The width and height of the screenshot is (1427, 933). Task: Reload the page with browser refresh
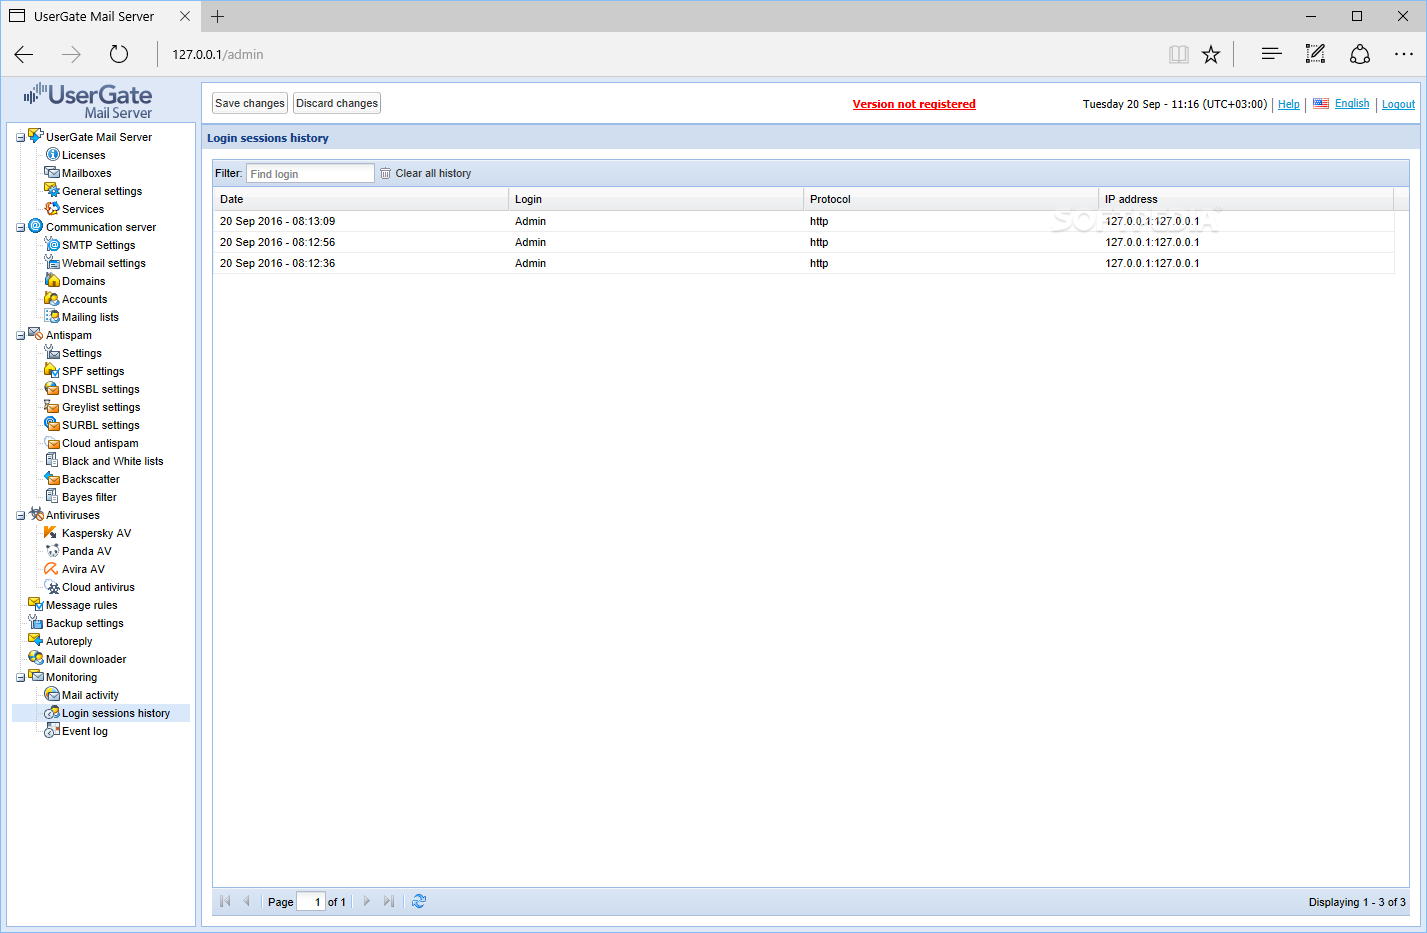[x=119, y=54]
